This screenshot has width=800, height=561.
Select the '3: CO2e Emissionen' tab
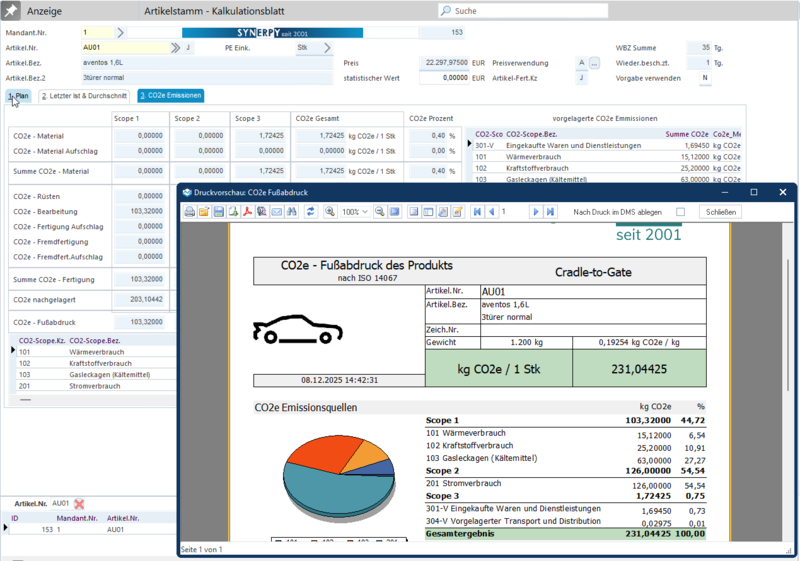(171, 96)
